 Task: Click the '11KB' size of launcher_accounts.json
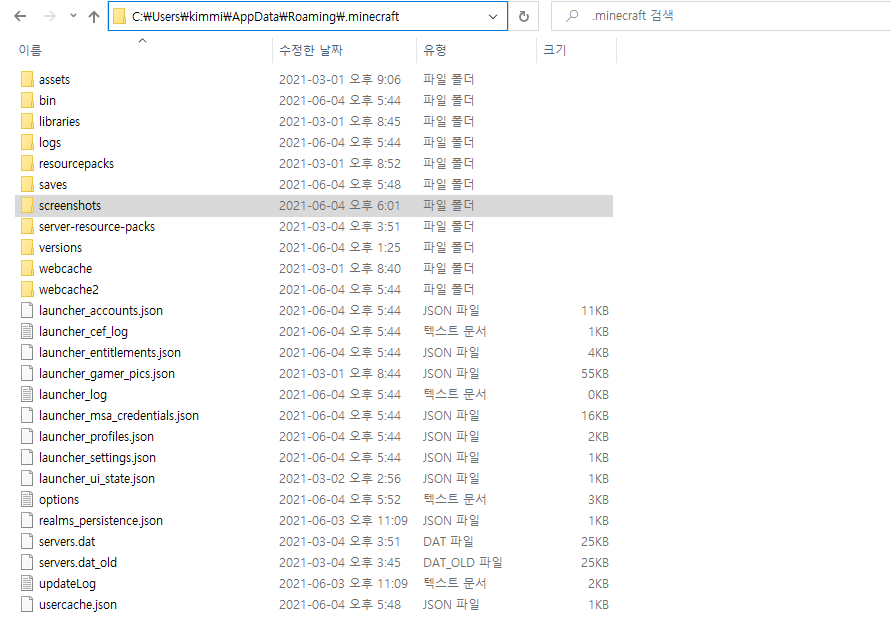point(595,311)
